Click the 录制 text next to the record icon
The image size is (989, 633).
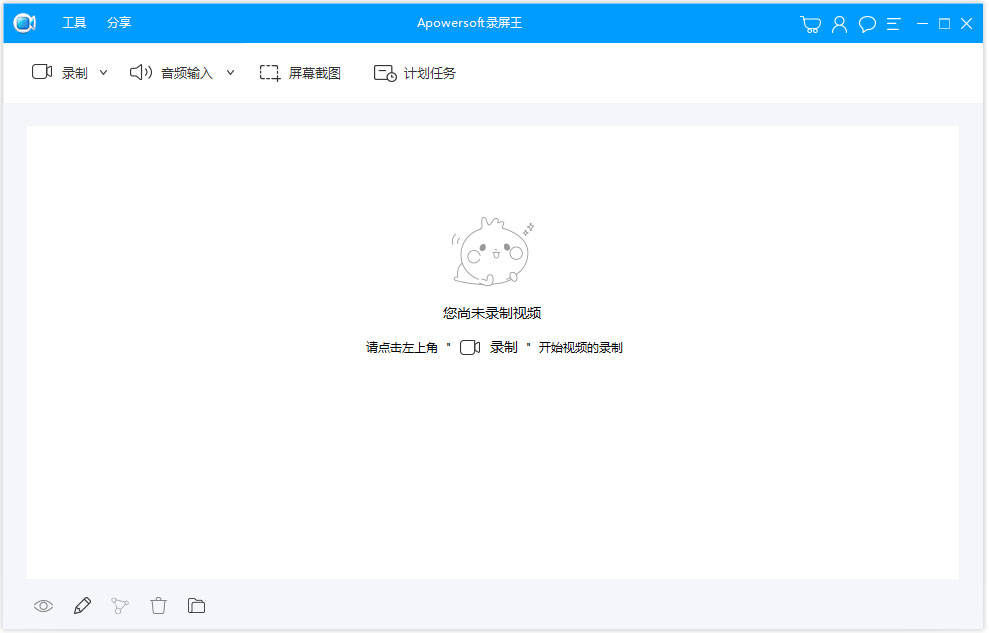point(75,72)
